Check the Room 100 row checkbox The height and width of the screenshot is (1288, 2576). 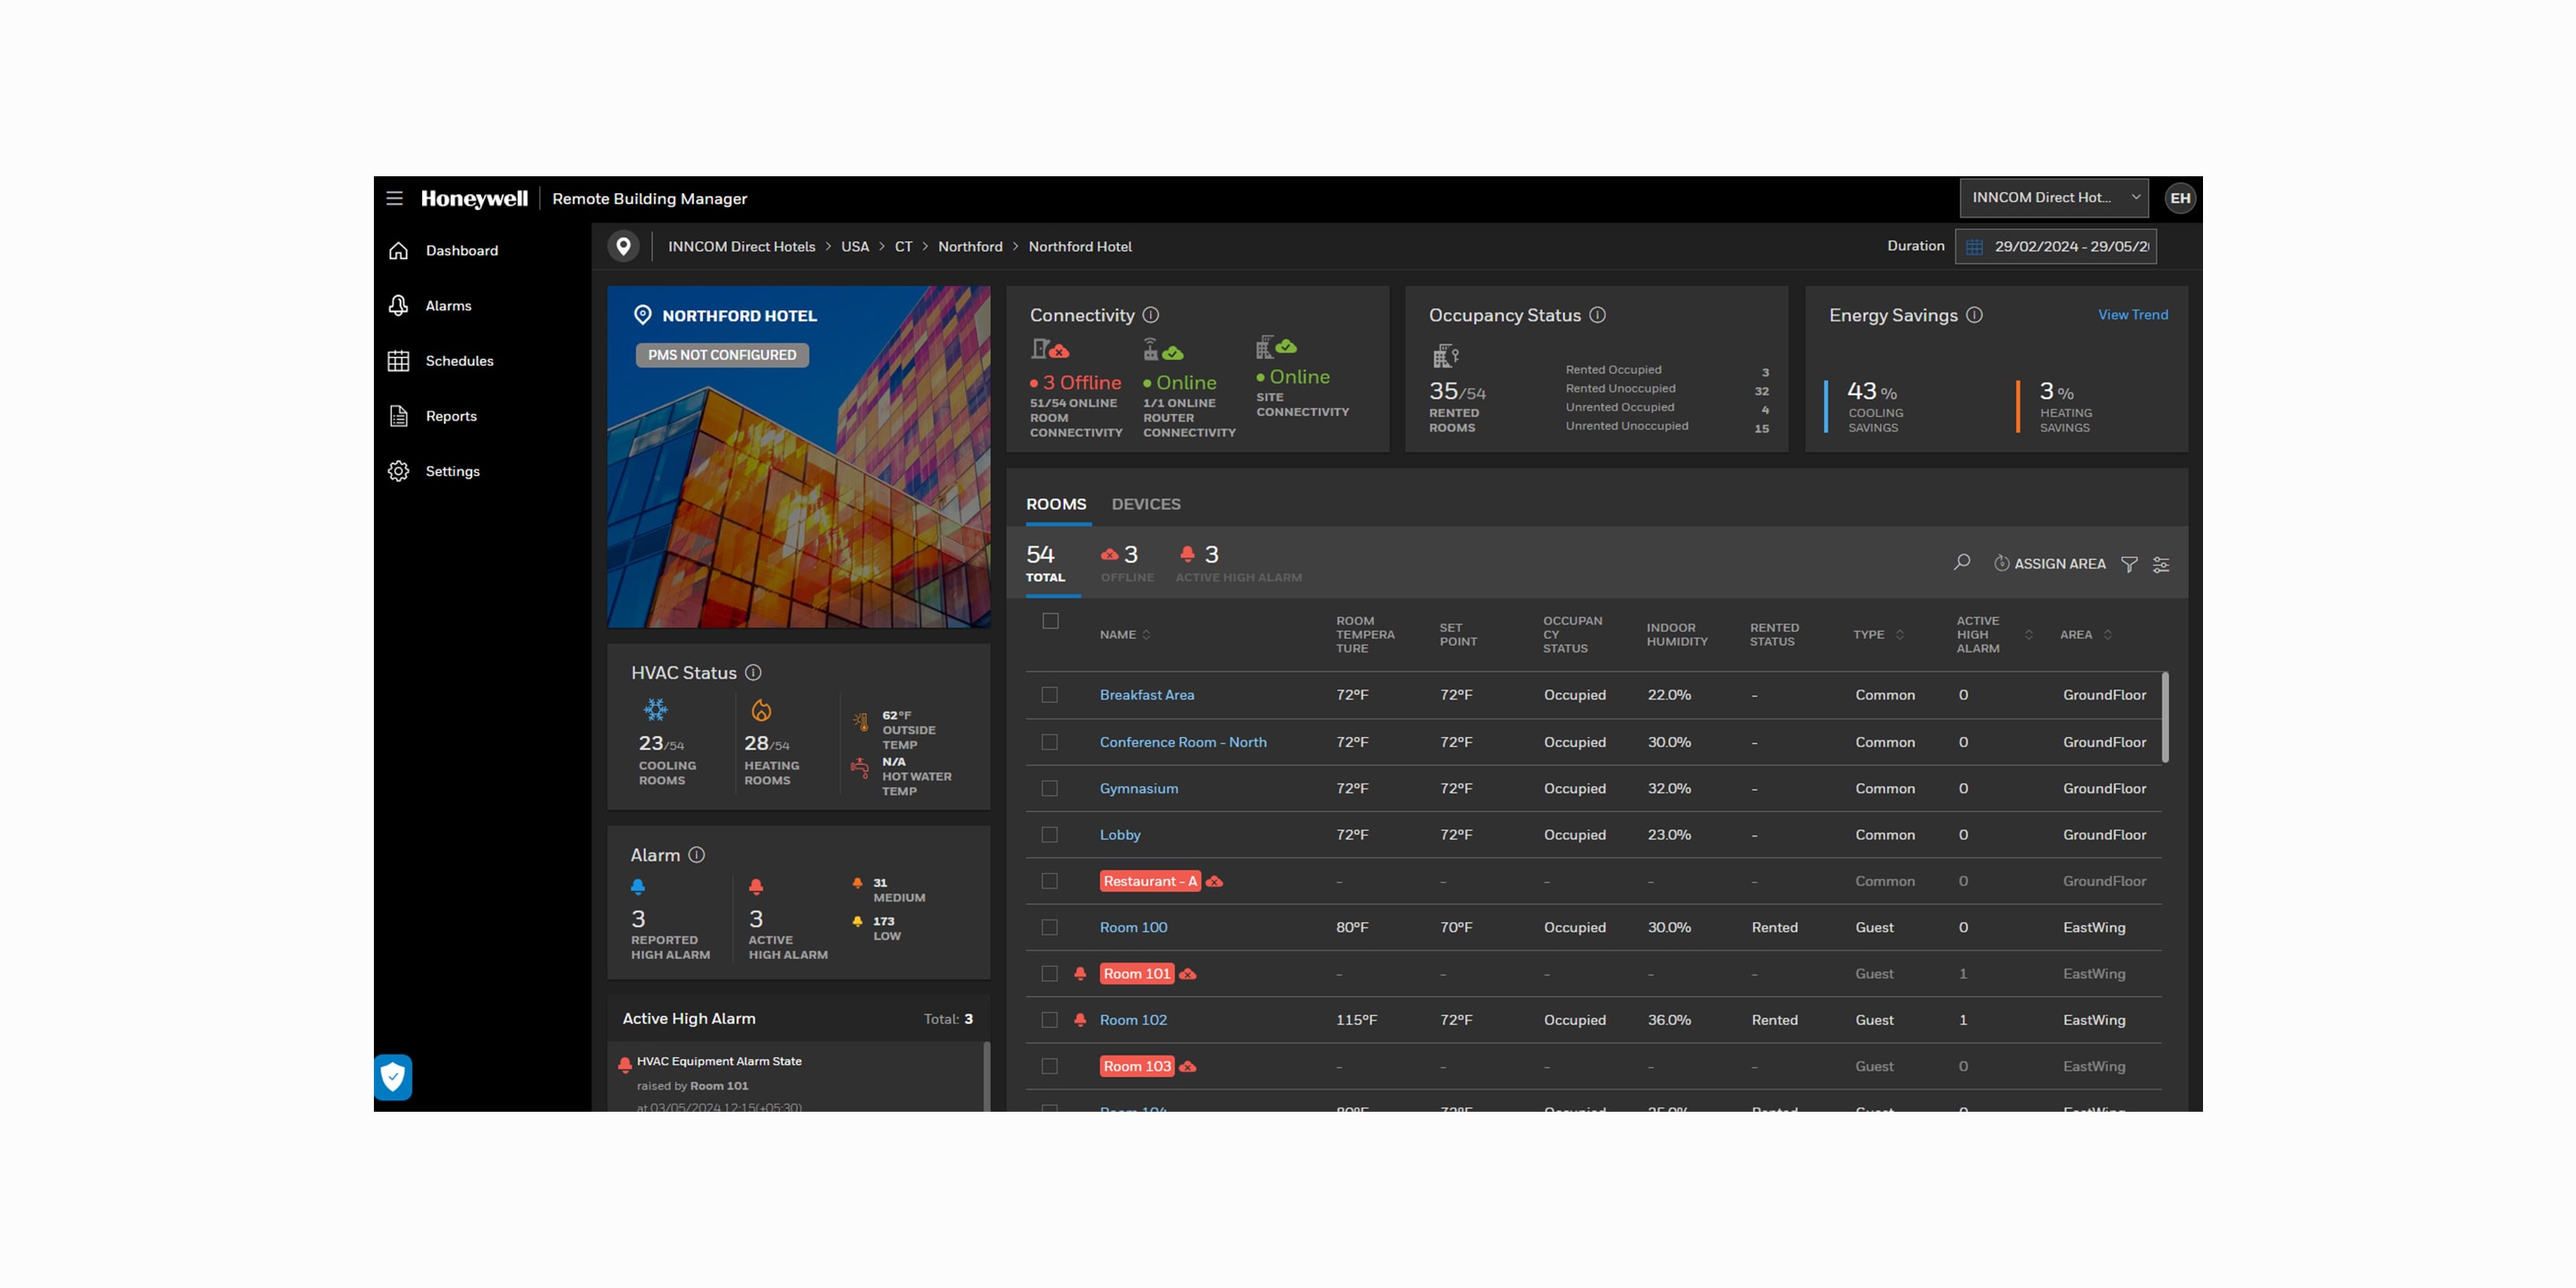1049,927
